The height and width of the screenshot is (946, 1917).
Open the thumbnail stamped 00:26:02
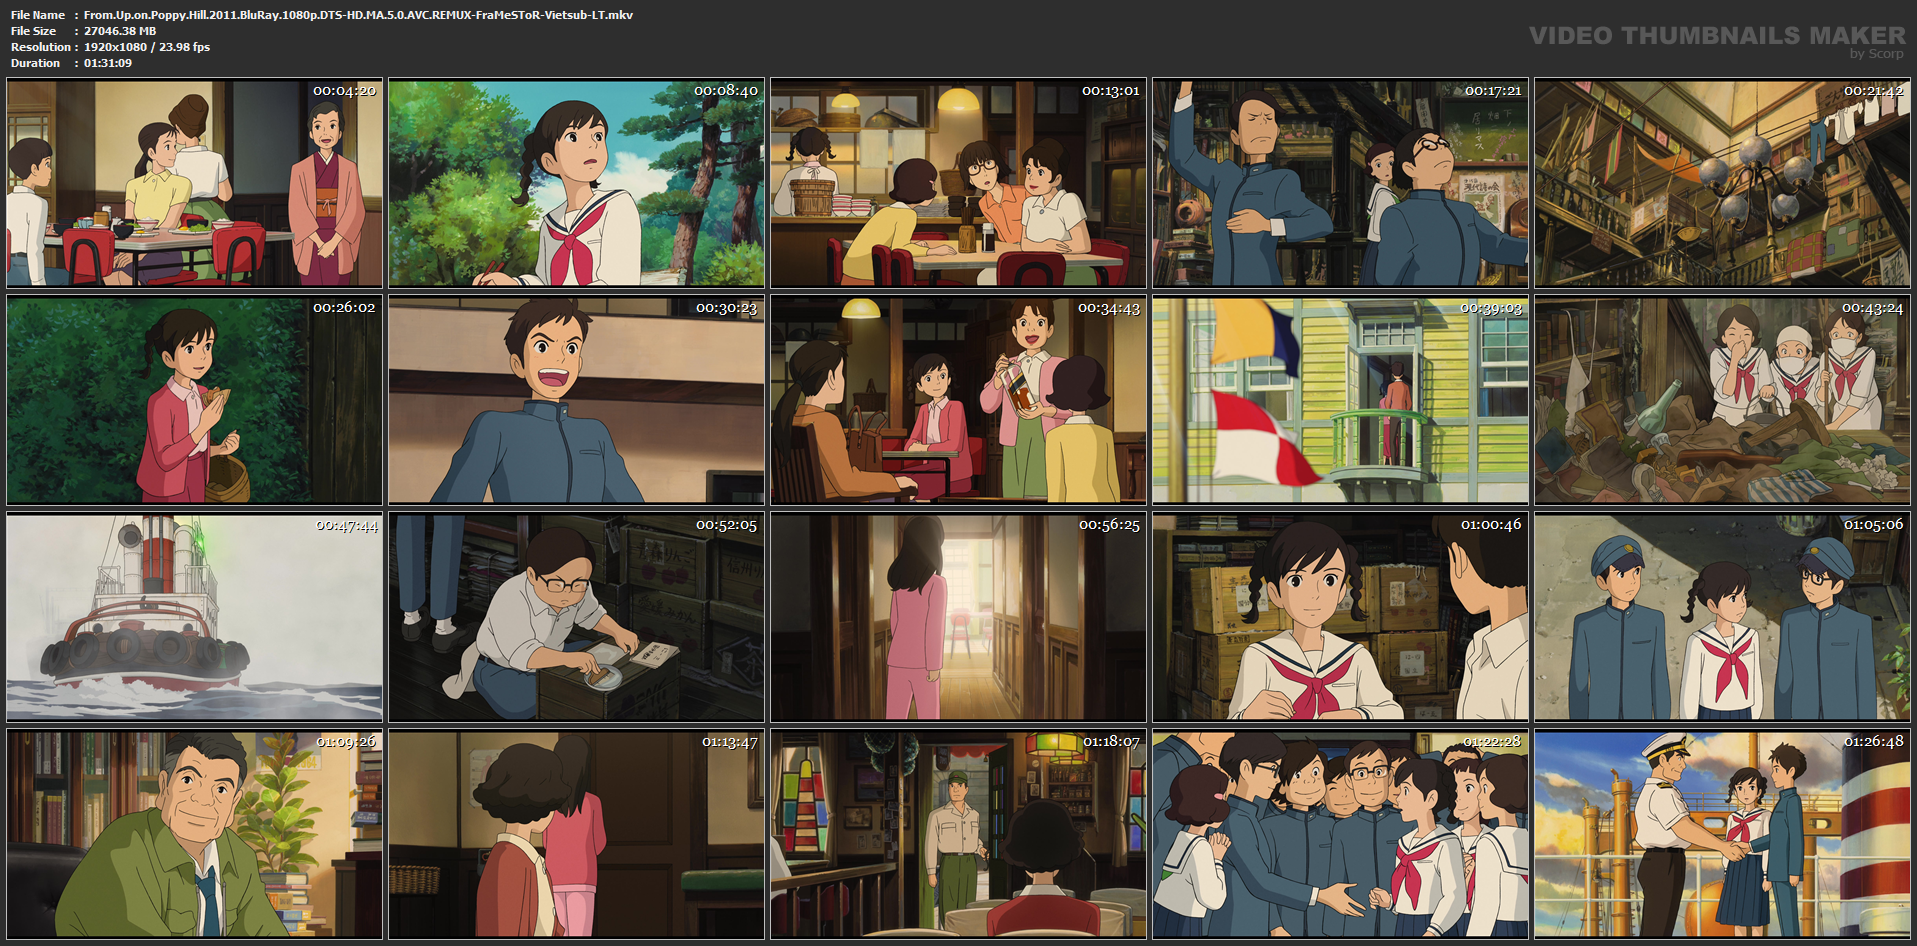(x=195, y=400)
